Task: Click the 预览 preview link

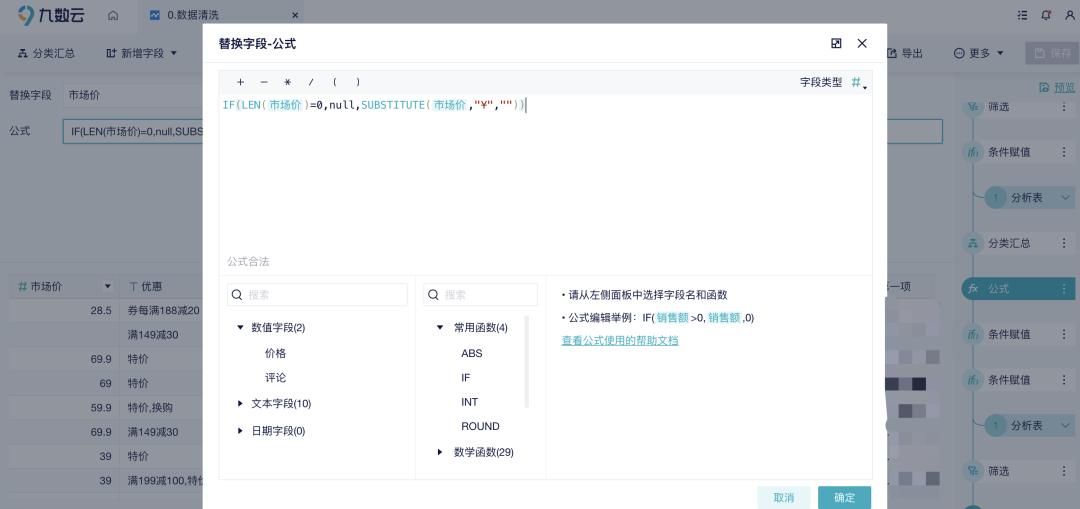Action: tap(1057, 87)
